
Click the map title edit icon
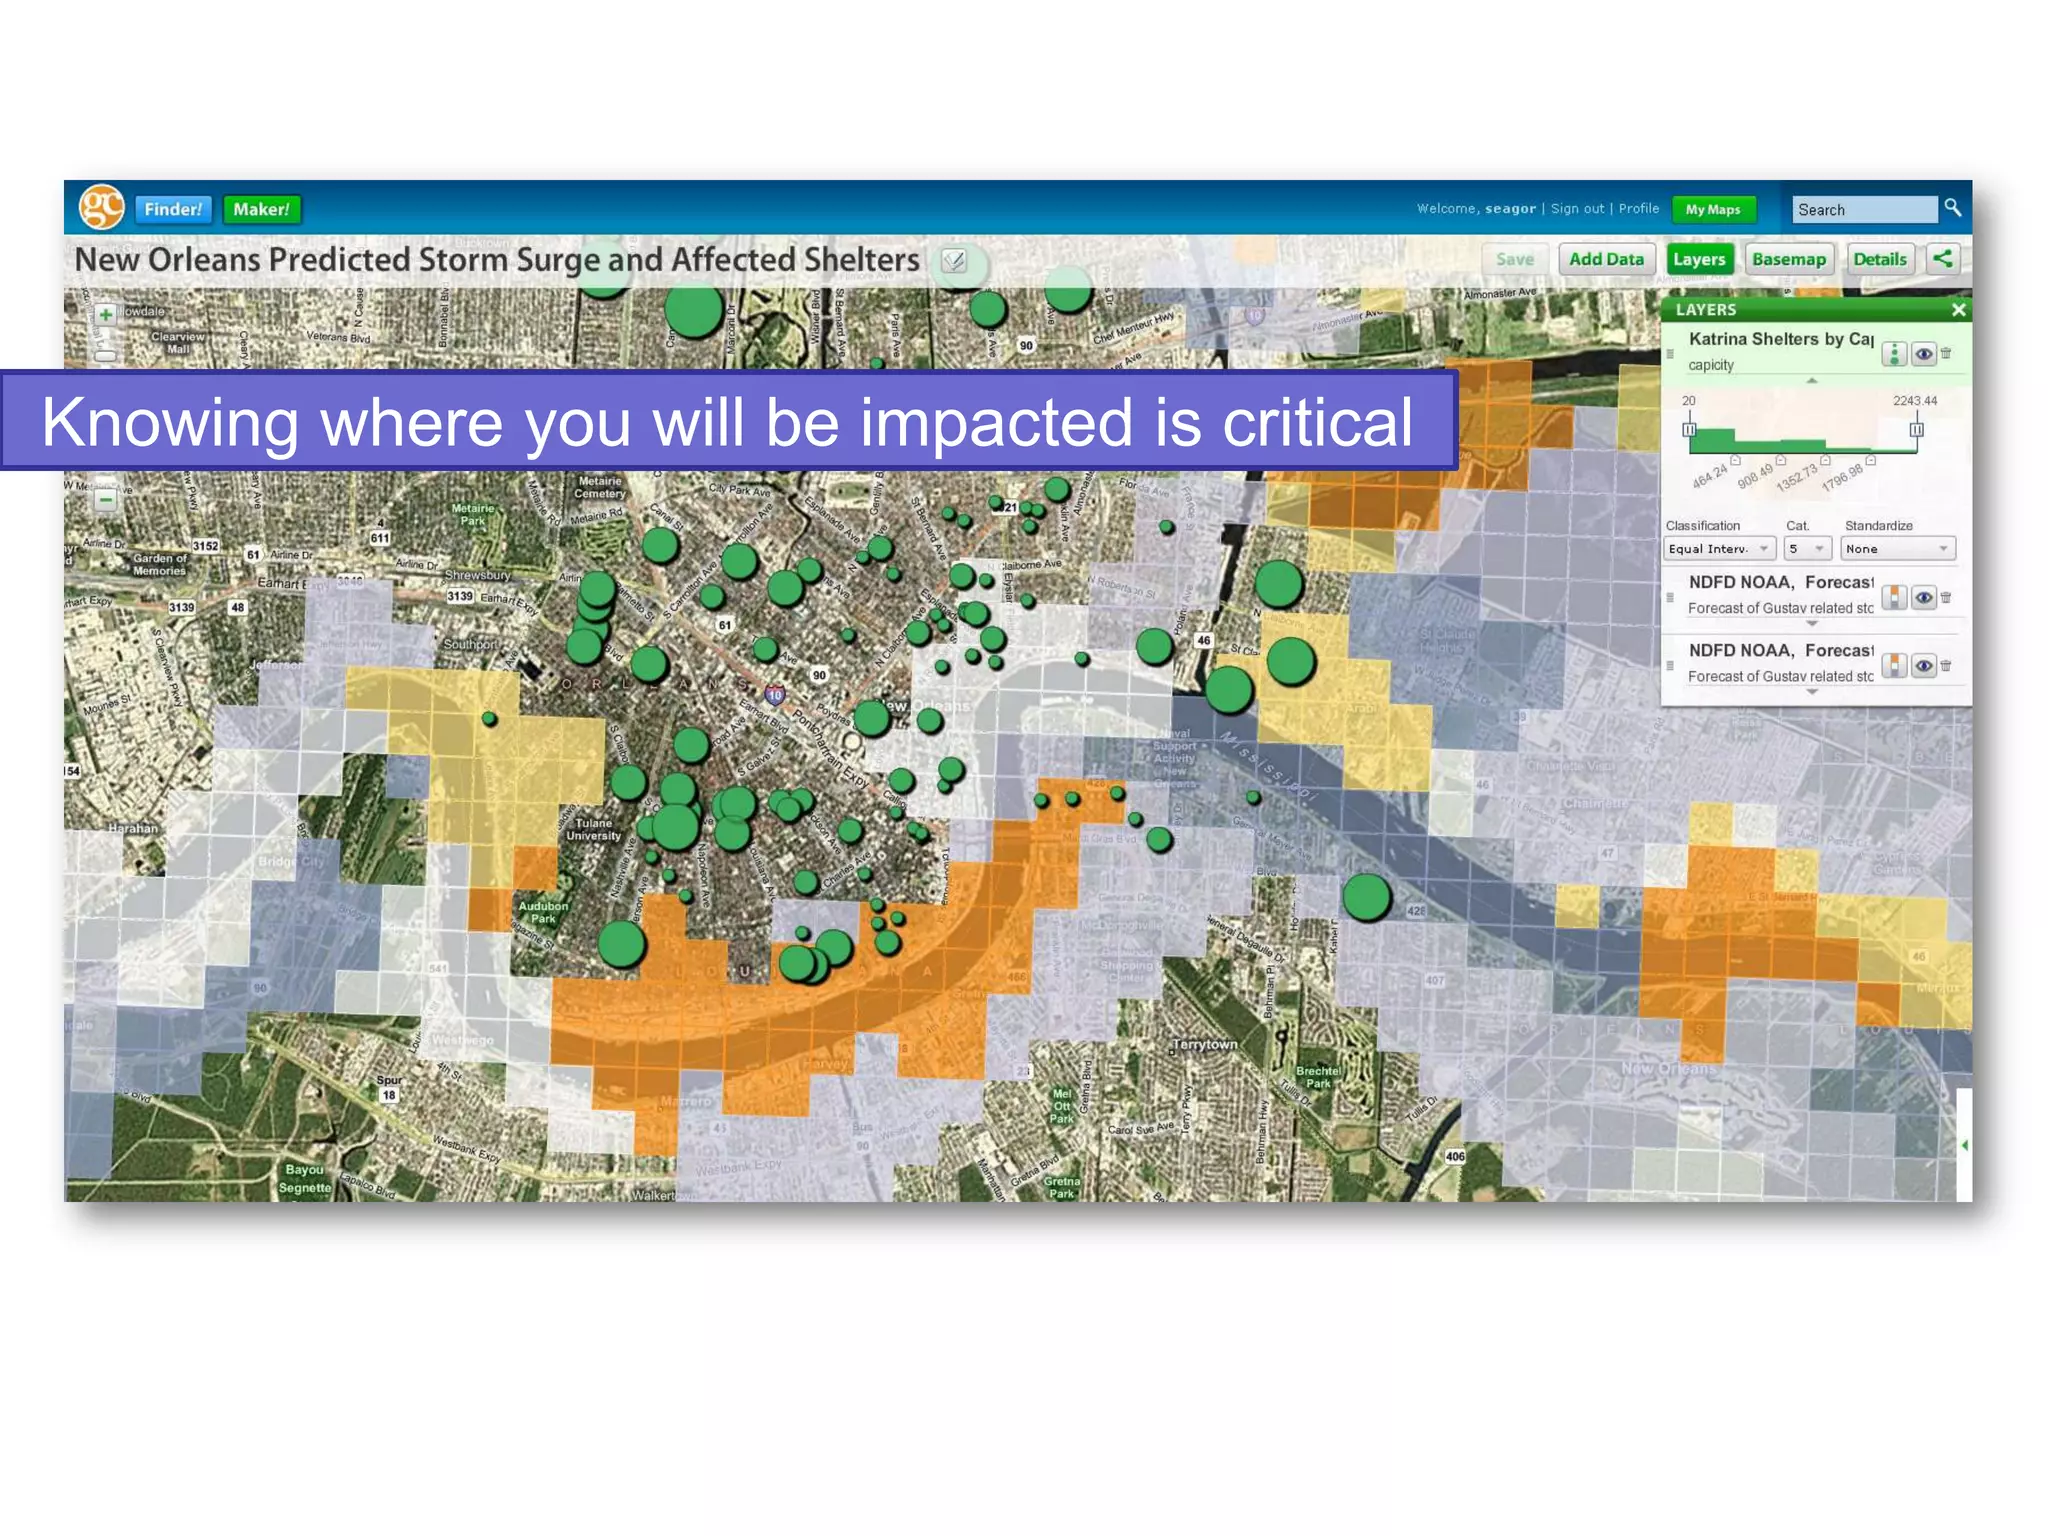954,261
